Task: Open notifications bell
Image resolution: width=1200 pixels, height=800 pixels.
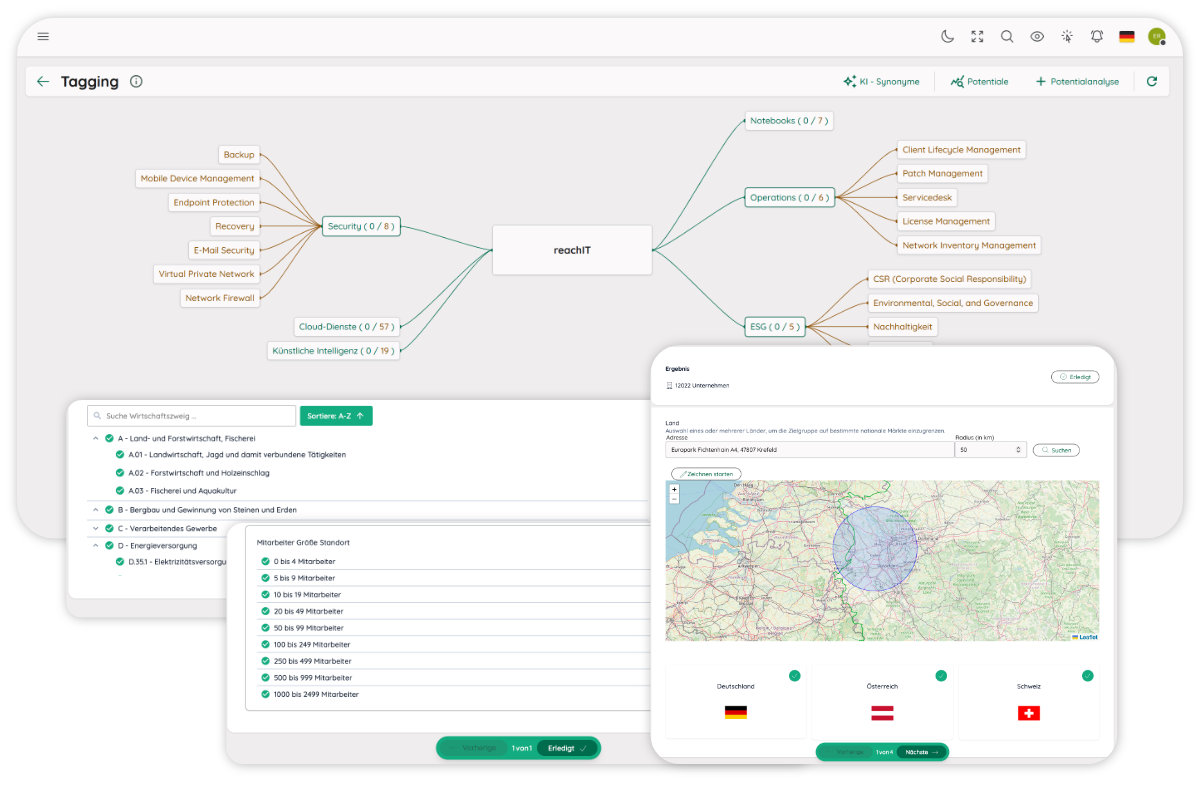Action: pyautogui.click(x=1097, y=36)
